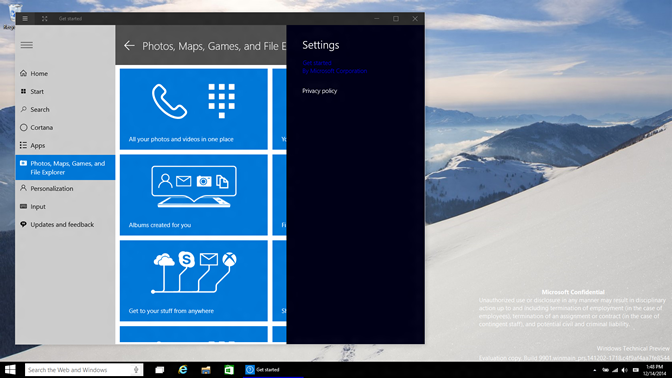672x378 pixels.
Task: Open network signal icon in tray
Action: coord(615,370)
